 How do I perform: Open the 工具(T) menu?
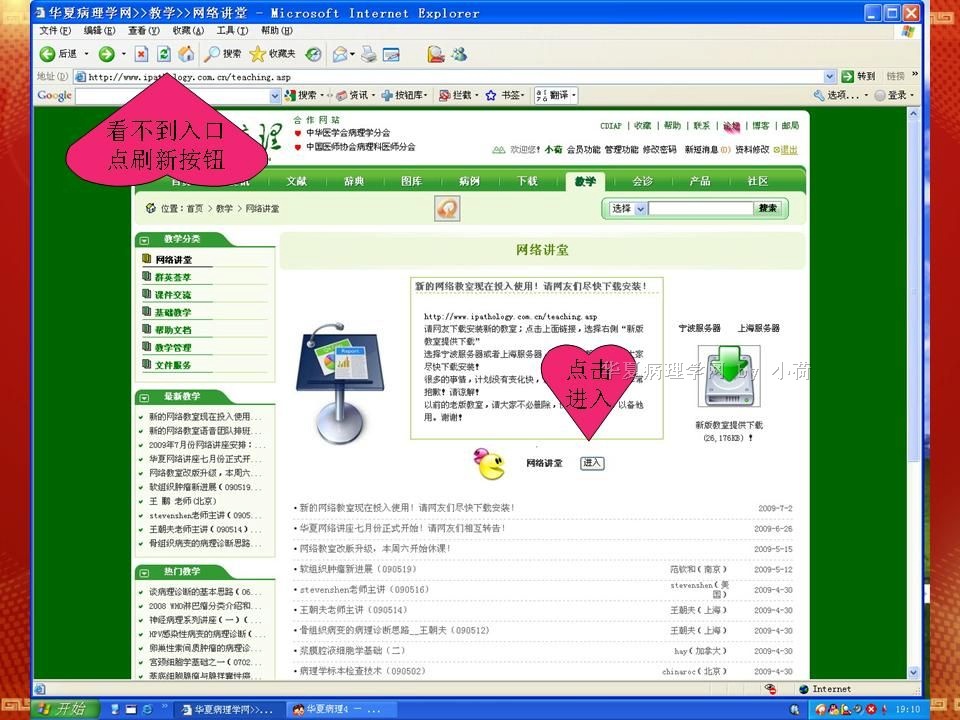coord(232,31)
